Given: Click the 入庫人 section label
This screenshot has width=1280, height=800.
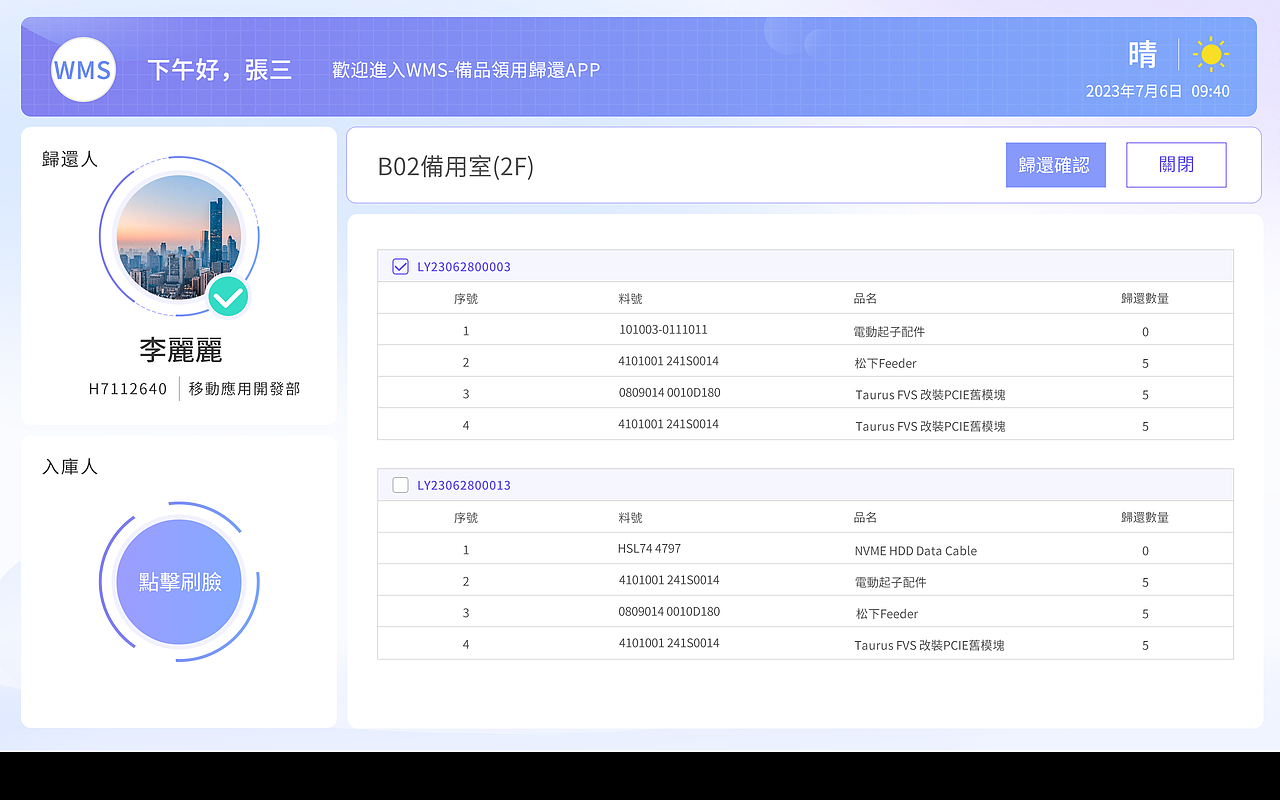Looking at the screenshot, I should pos(68,466).
